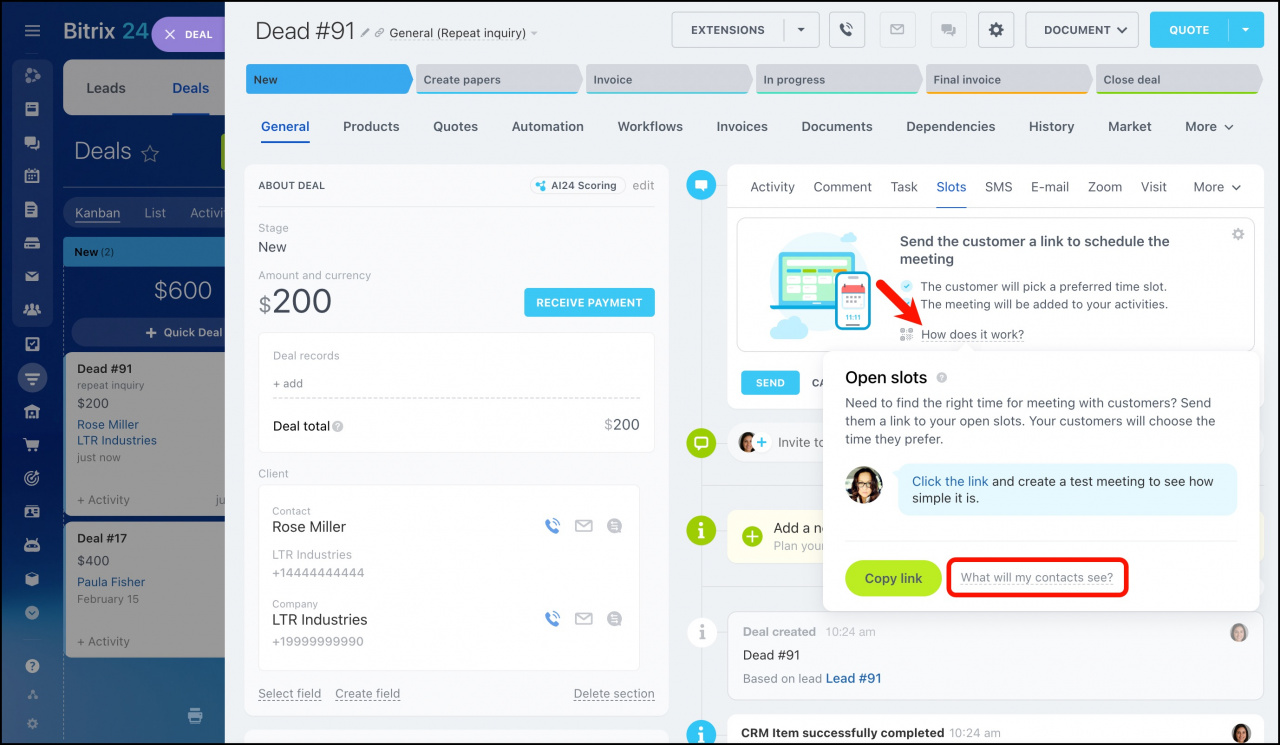Open the Quotes tab
Image resolution: width=1280 pixels, height=745 pixels.
[455, 127]
